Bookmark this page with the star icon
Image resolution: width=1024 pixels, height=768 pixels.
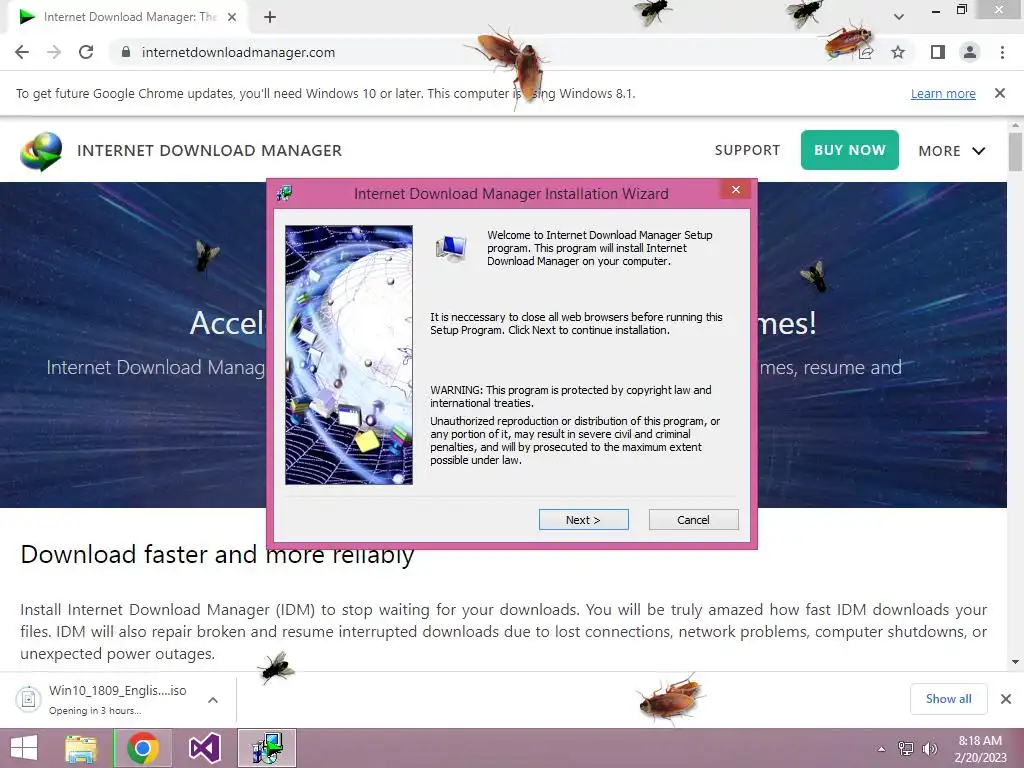coord(898,52)
